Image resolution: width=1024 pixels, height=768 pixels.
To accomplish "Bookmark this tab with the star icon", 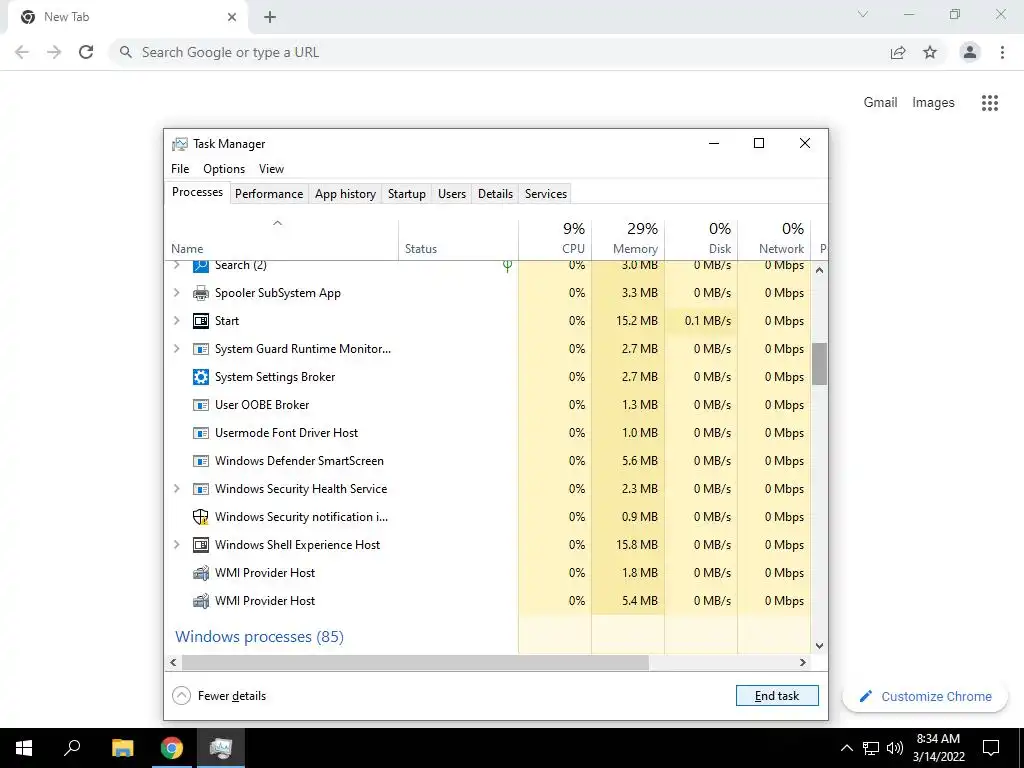I will pyautogui.click(x=930, y=52).
